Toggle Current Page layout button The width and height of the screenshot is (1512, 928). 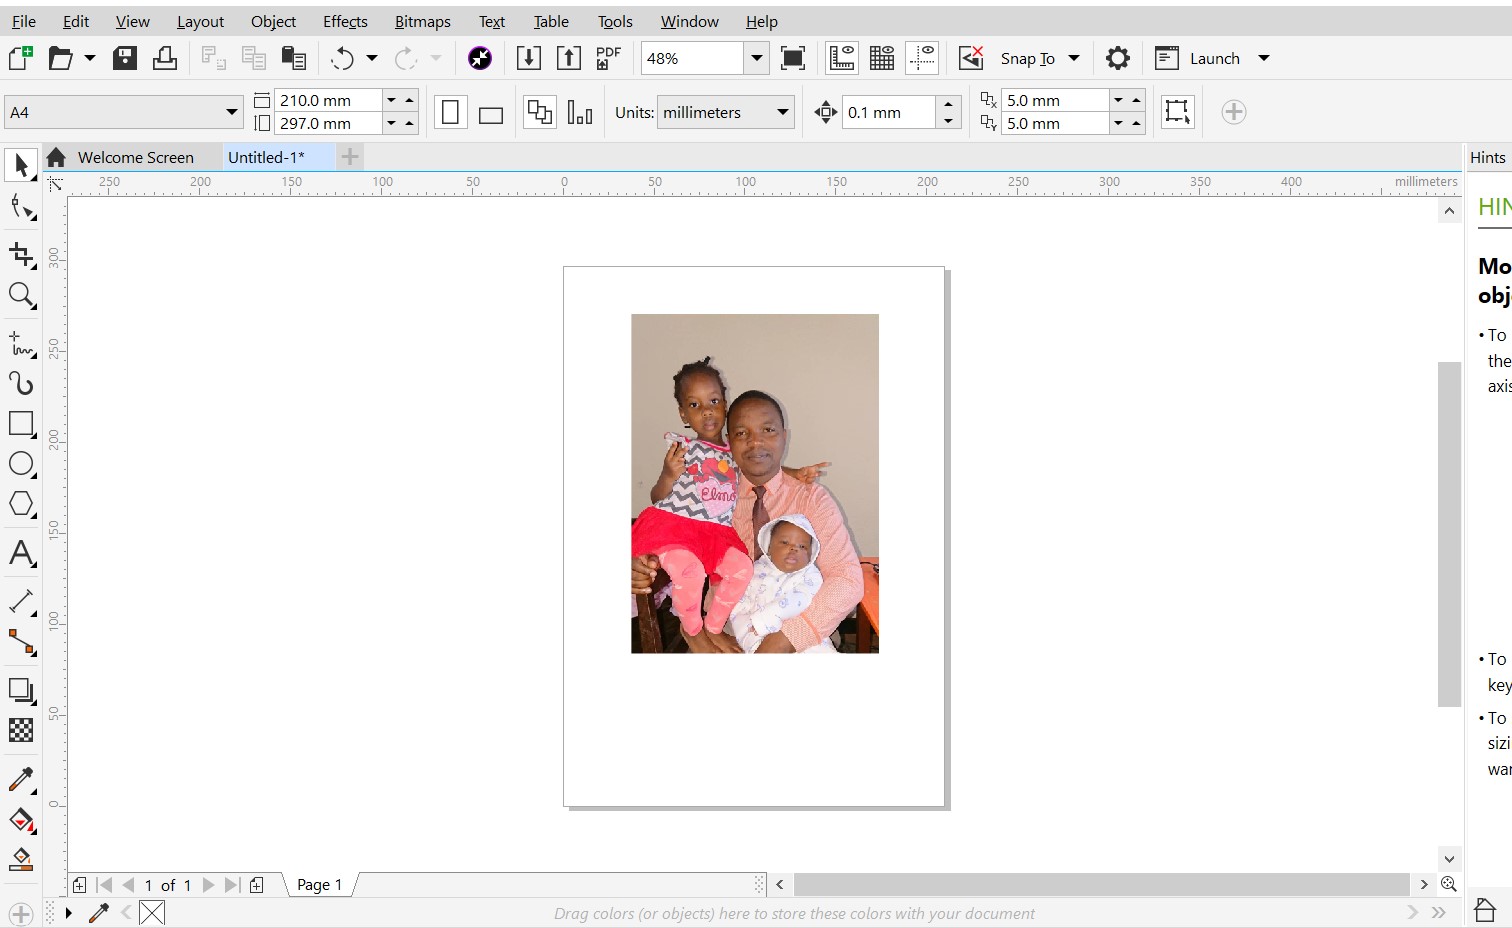click(580, 112)
